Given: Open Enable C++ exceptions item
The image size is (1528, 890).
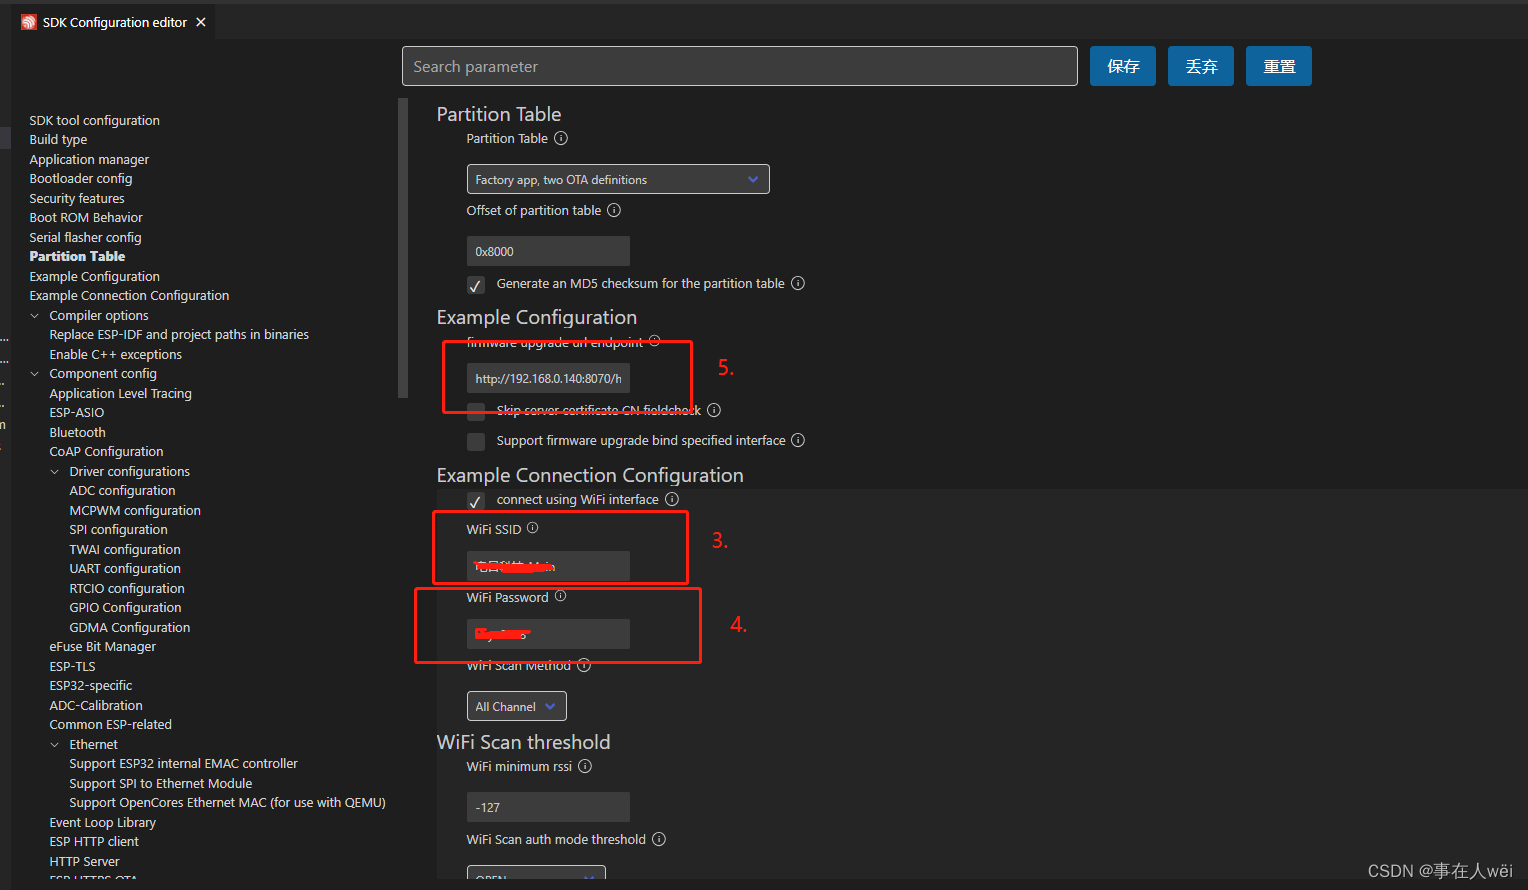Looking at the screenshot, I should click(116, 354).
